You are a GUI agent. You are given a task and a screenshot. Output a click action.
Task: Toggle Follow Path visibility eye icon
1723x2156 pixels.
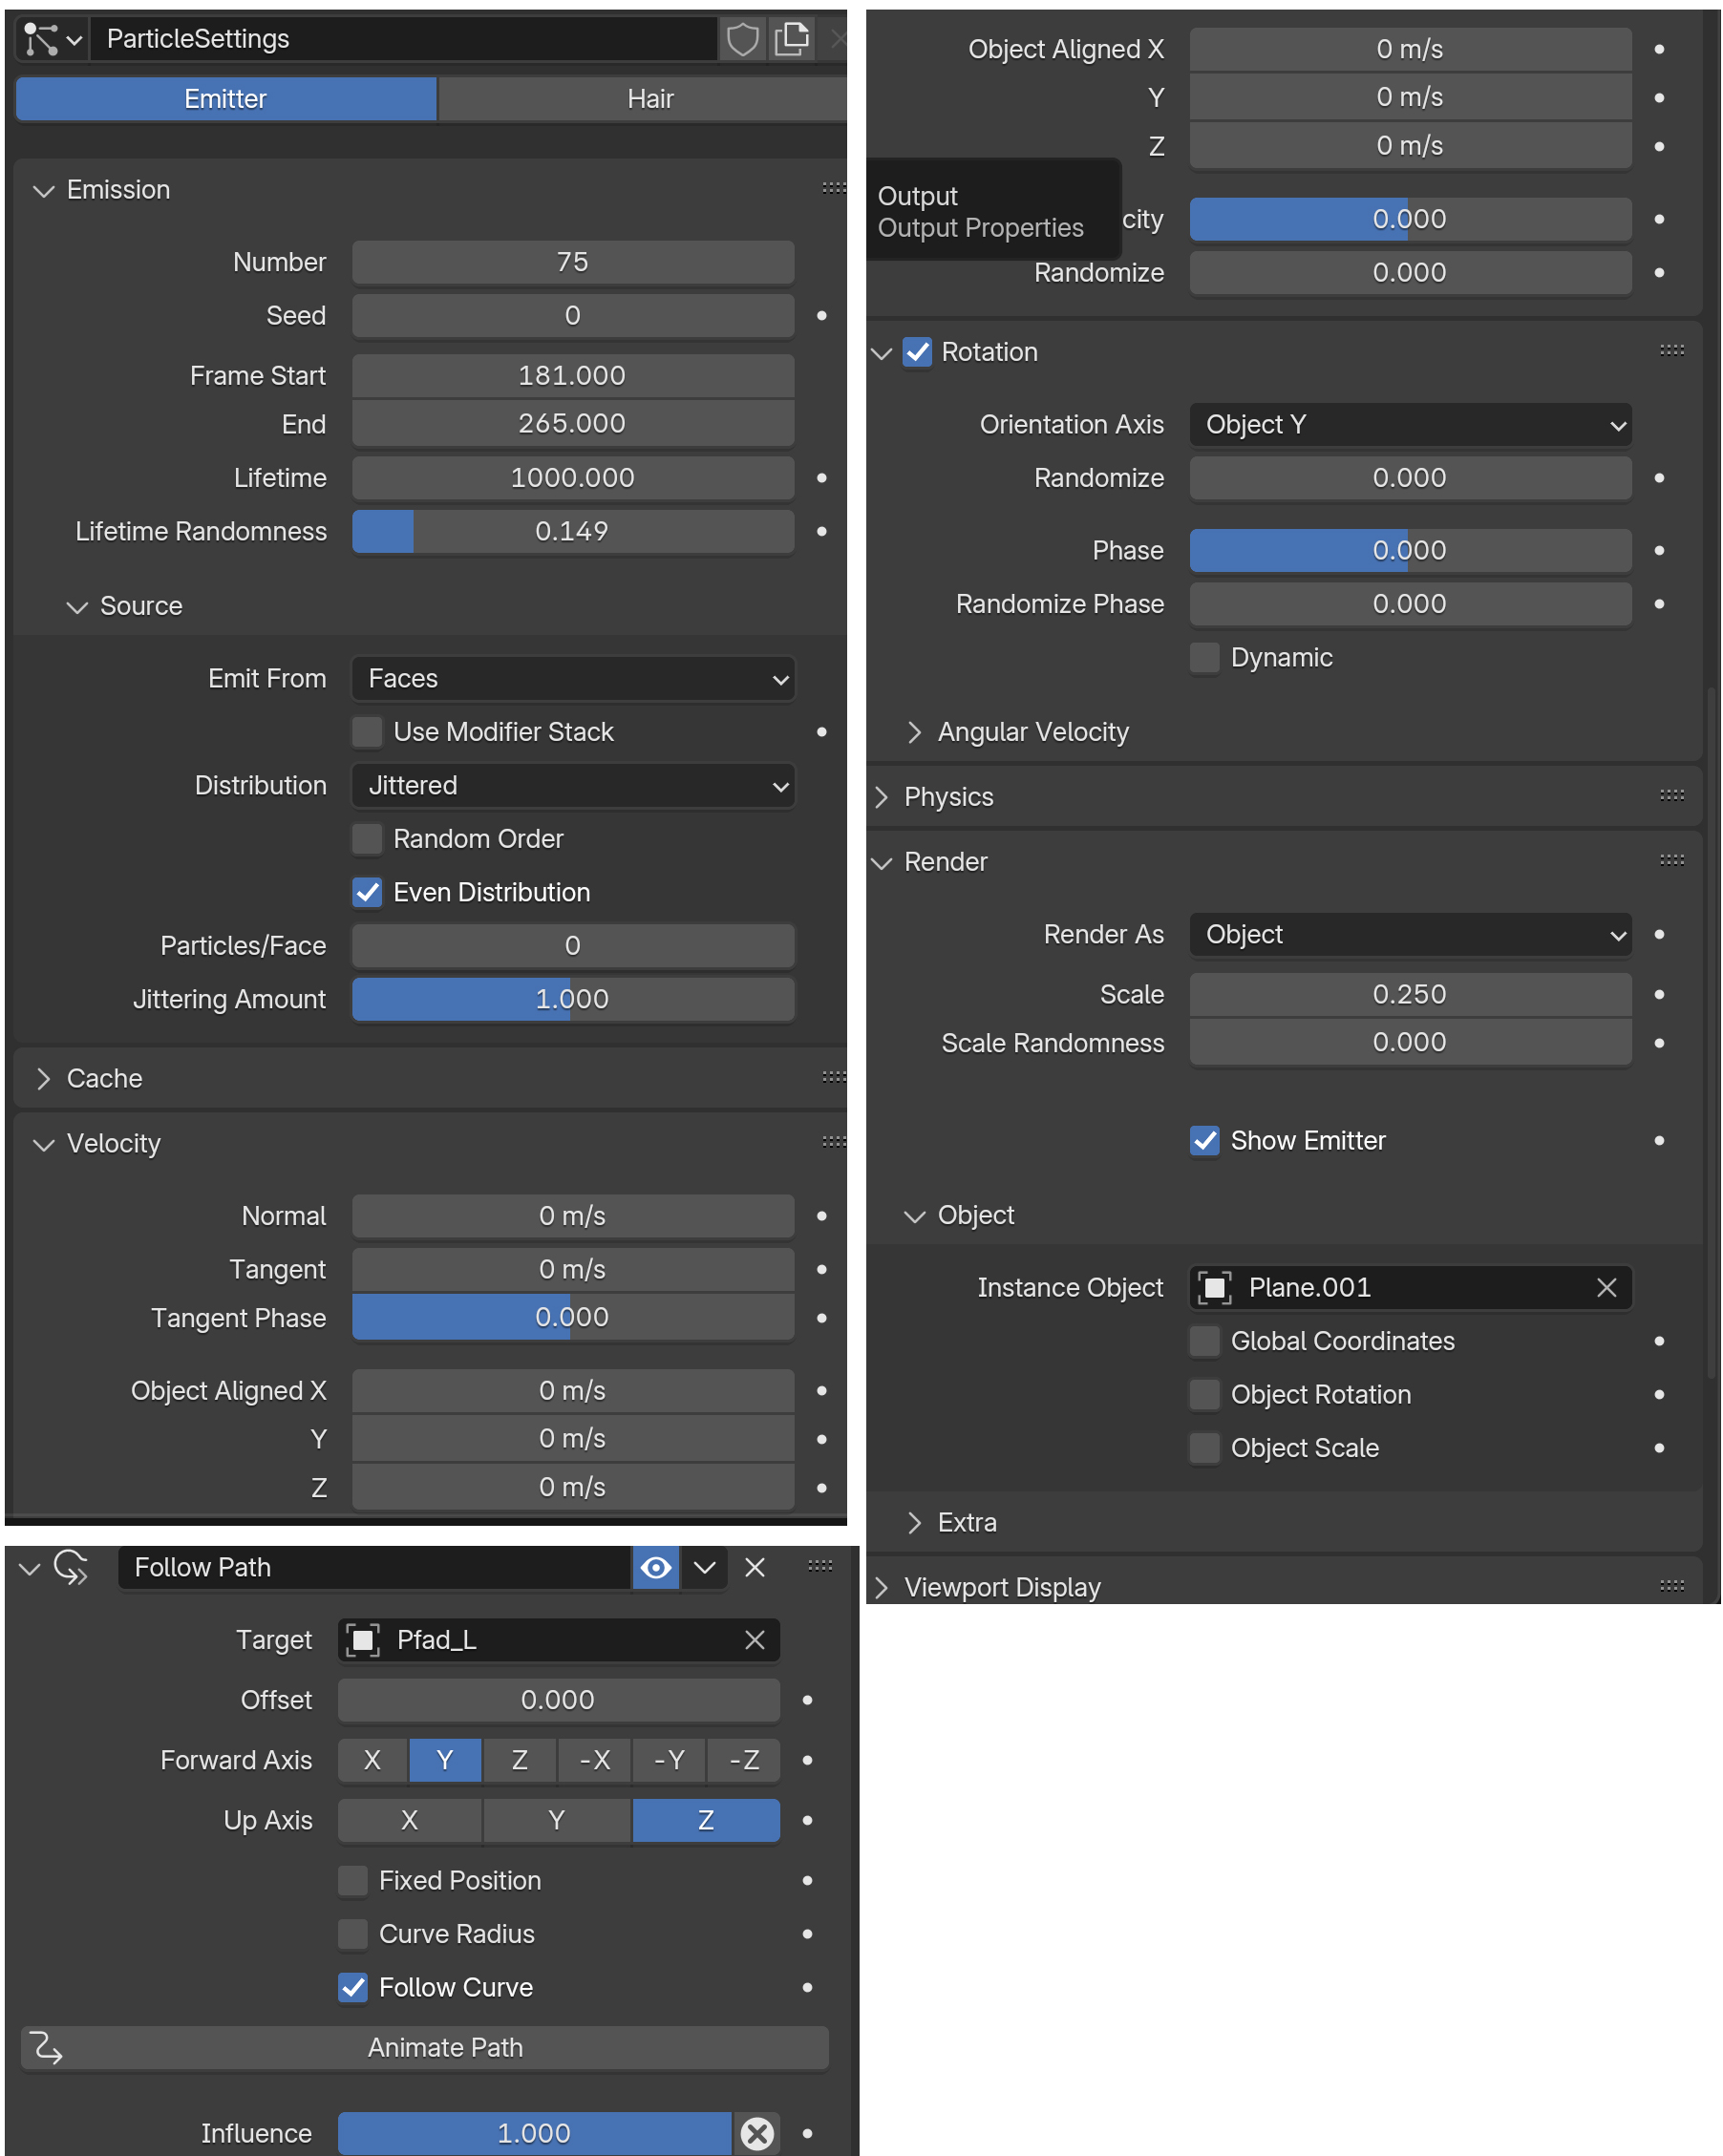click(656, 1567)
